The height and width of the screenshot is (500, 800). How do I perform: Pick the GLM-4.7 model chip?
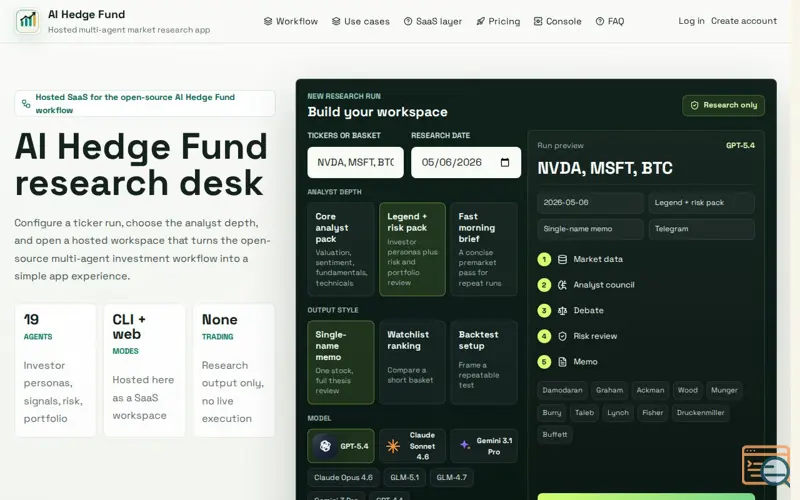point(452,478)
